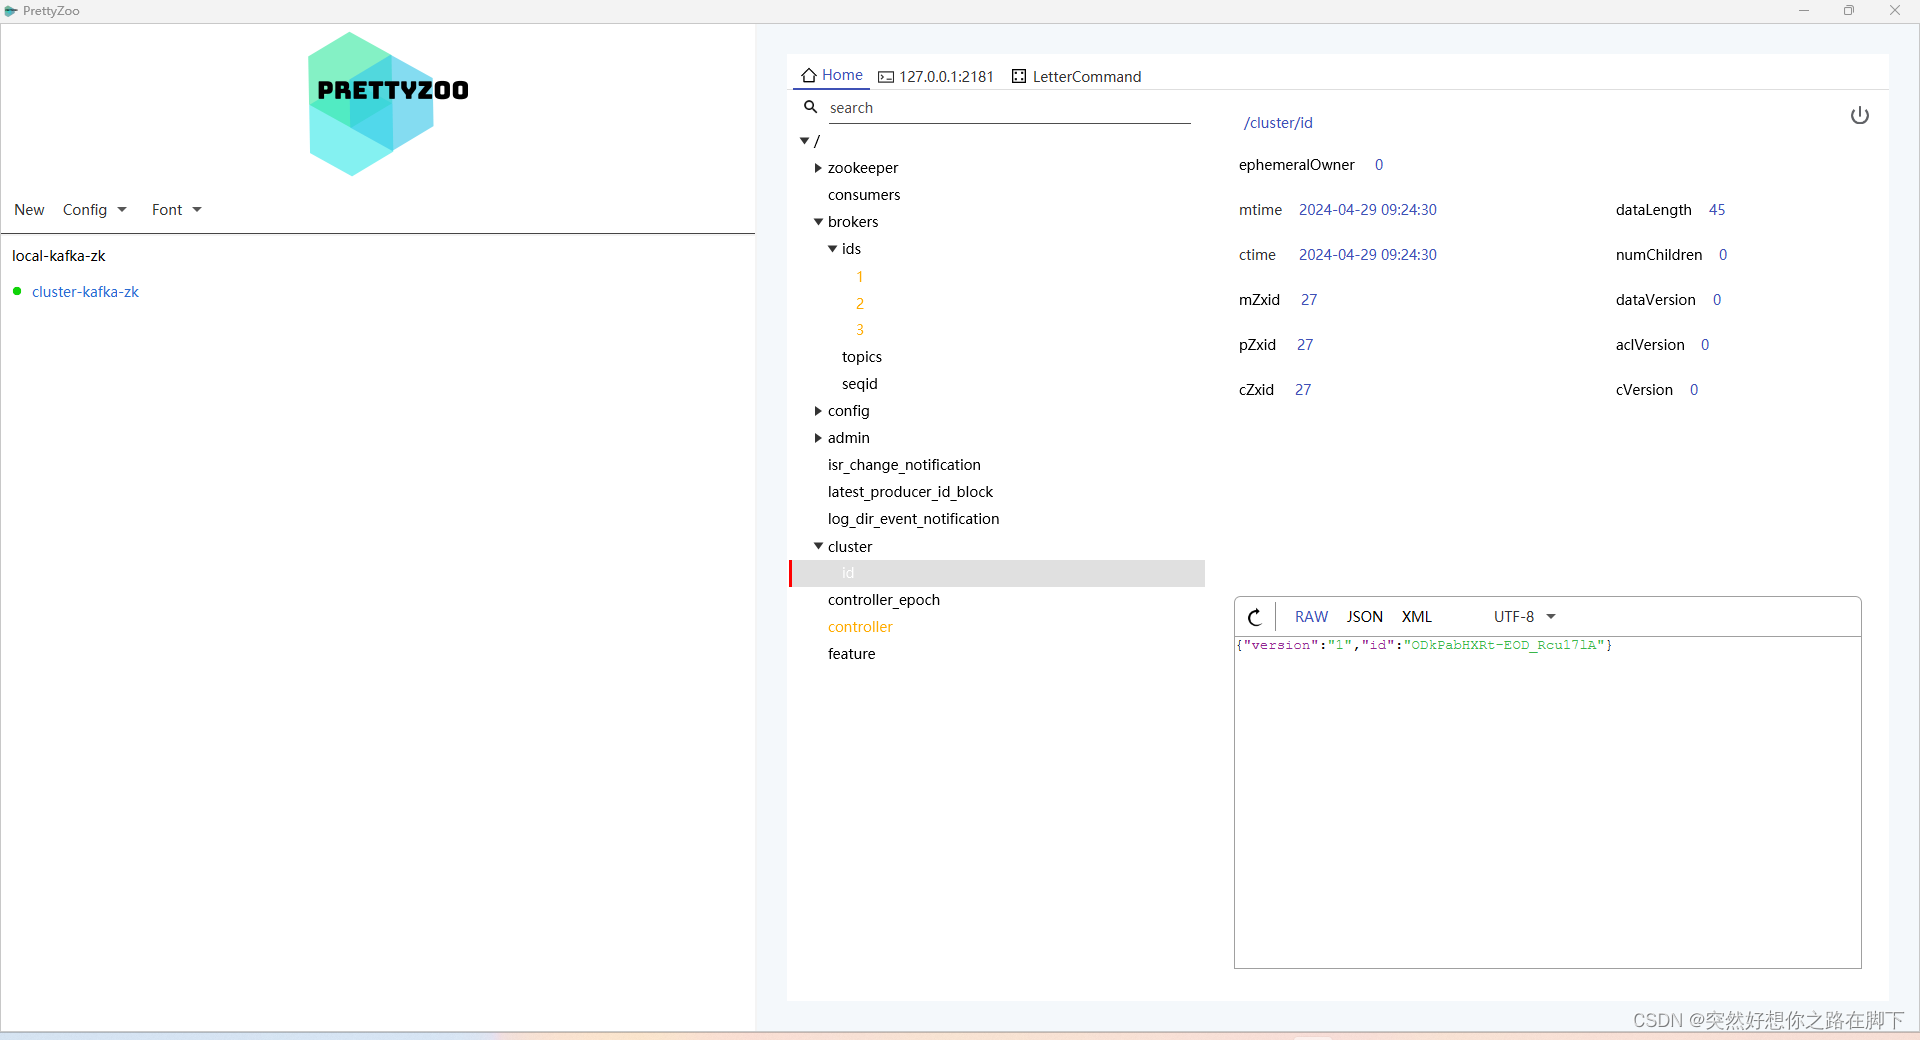1920x1040 pixels.
Task: Select broker id 1 node
Action: tap(859, 277)
